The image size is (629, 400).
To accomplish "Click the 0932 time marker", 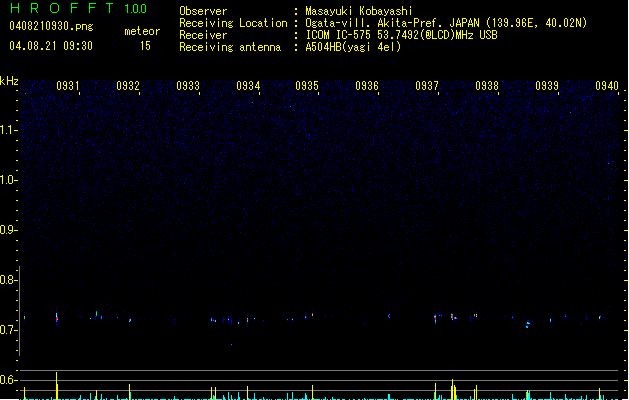I will (x=128, y=86).
